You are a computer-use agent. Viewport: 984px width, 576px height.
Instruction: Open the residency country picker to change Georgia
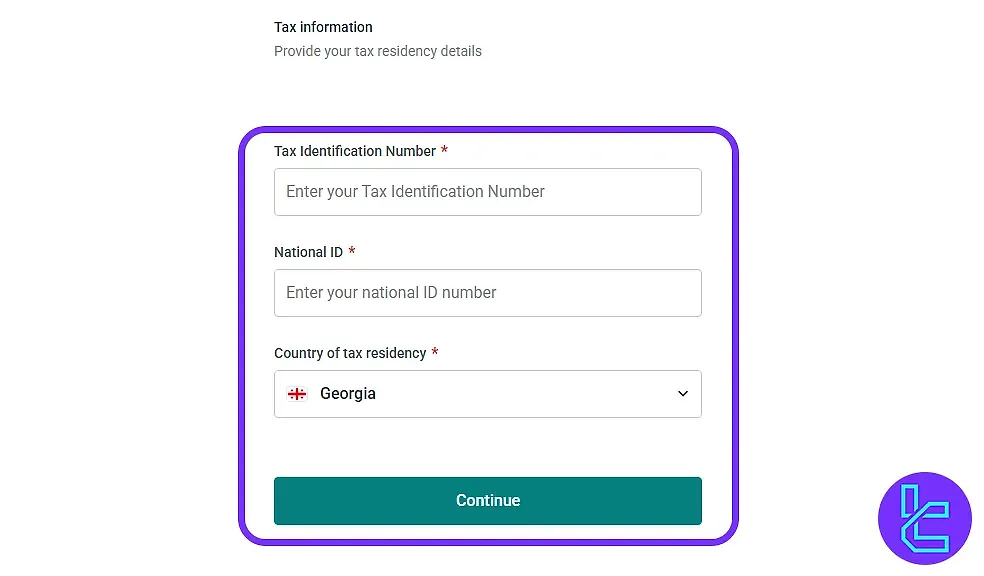pos(487,393)
